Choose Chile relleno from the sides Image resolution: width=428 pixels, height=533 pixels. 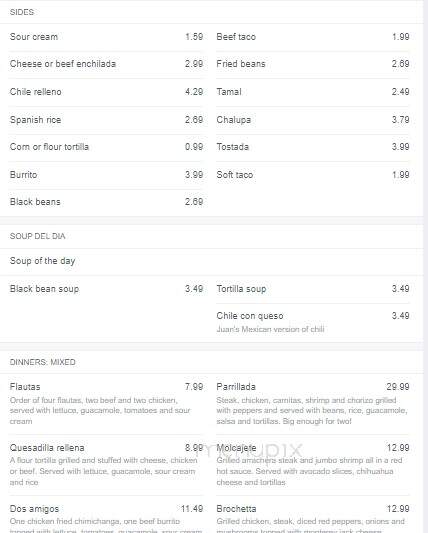point(106,92)
